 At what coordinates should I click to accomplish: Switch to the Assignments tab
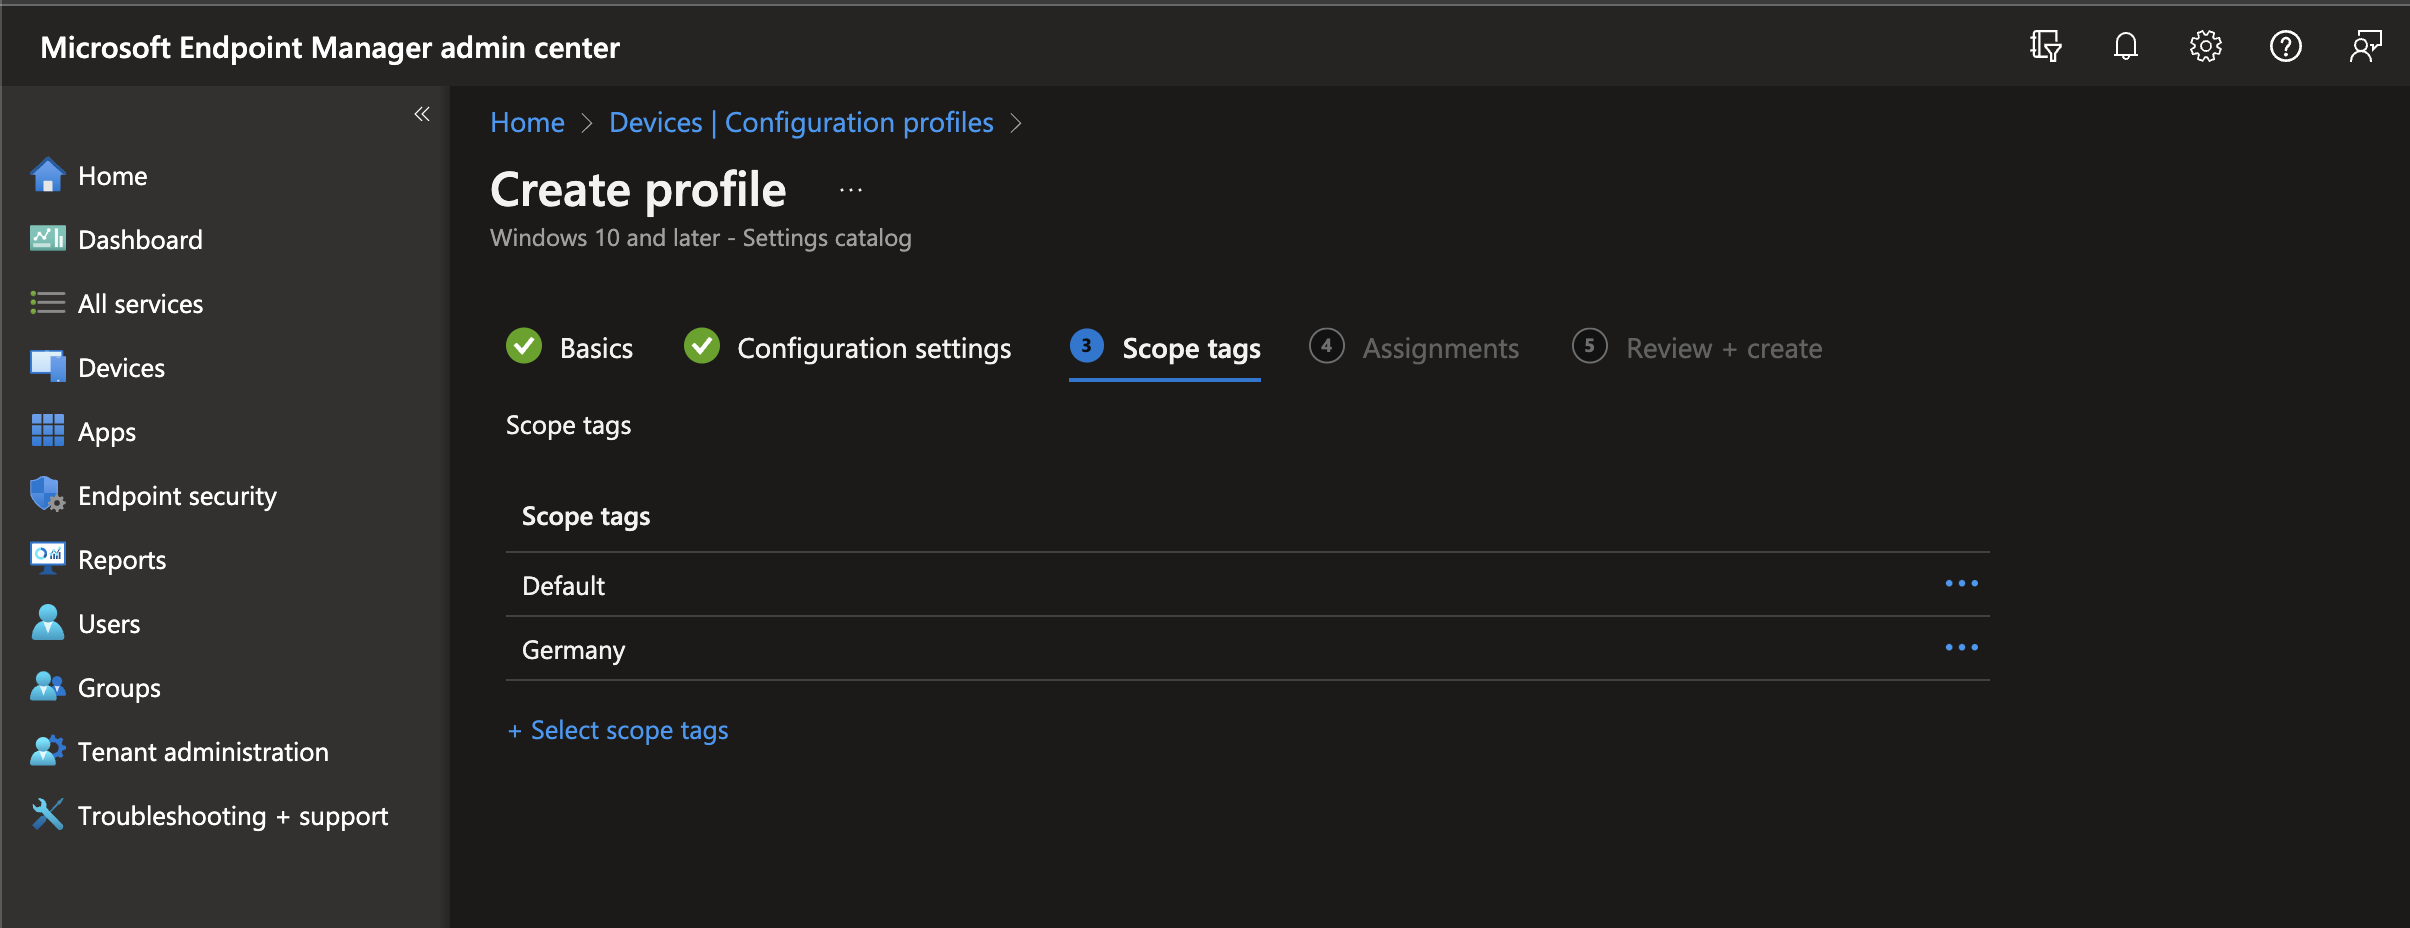(x=1441, y=348)
